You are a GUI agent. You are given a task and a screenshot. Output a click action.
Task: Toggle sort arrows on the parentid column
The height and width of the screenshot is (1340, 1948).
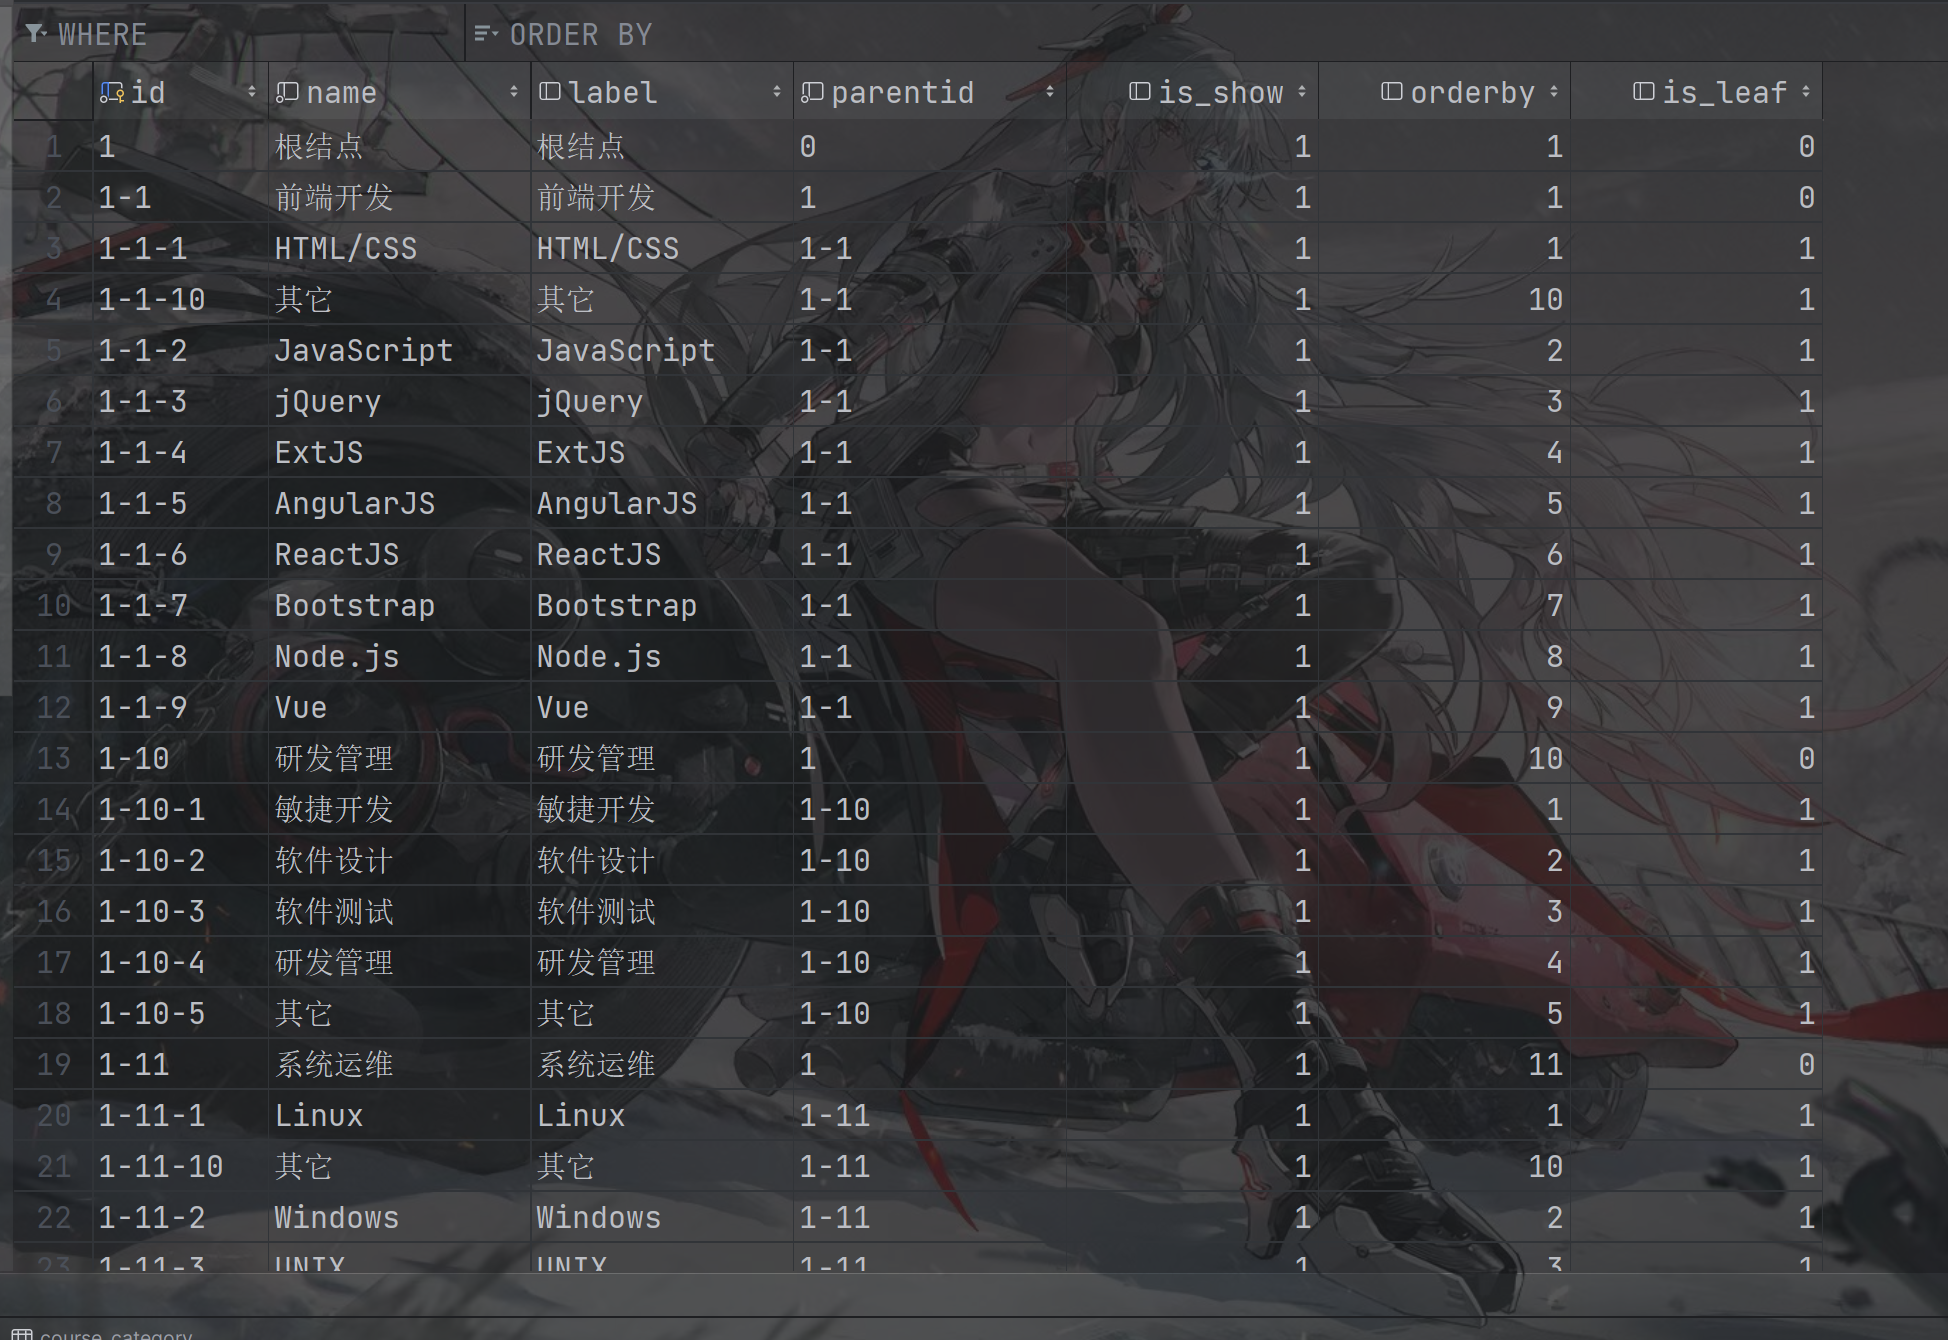click(1049, 92)
